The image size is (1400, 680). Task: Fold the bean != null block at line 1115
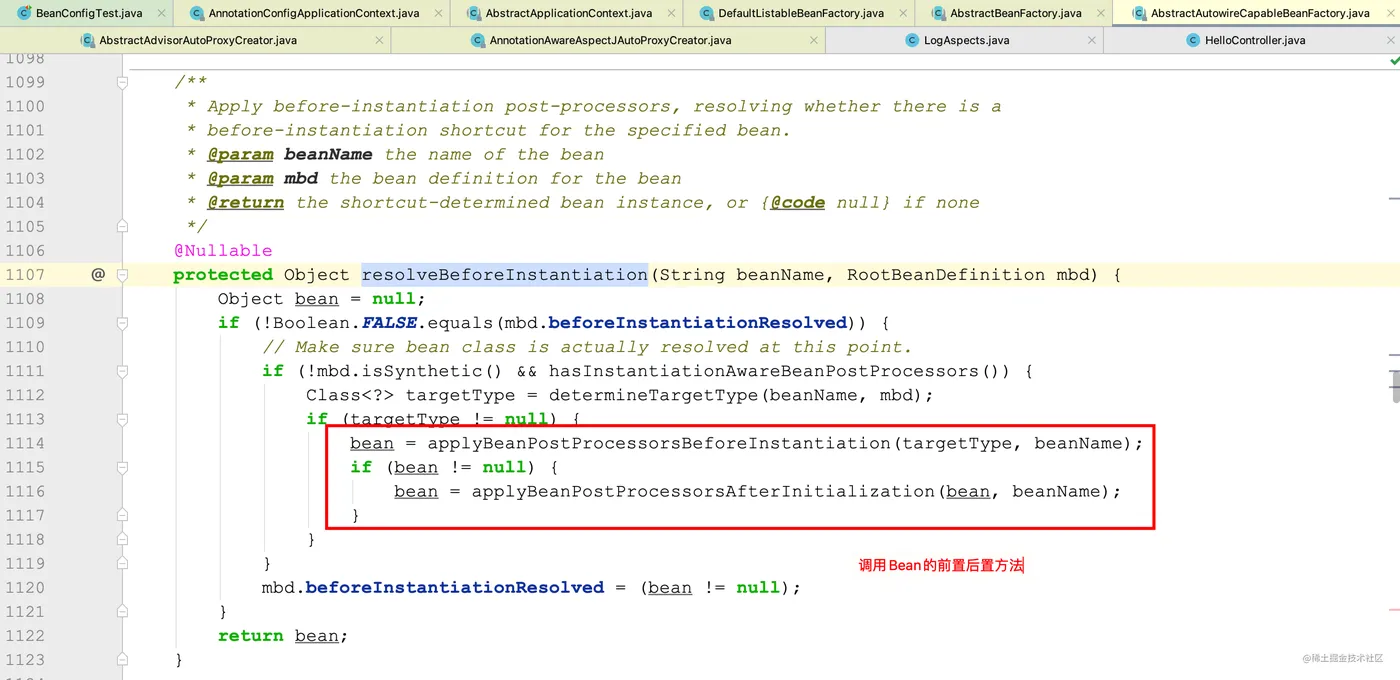tap(122, 466)
